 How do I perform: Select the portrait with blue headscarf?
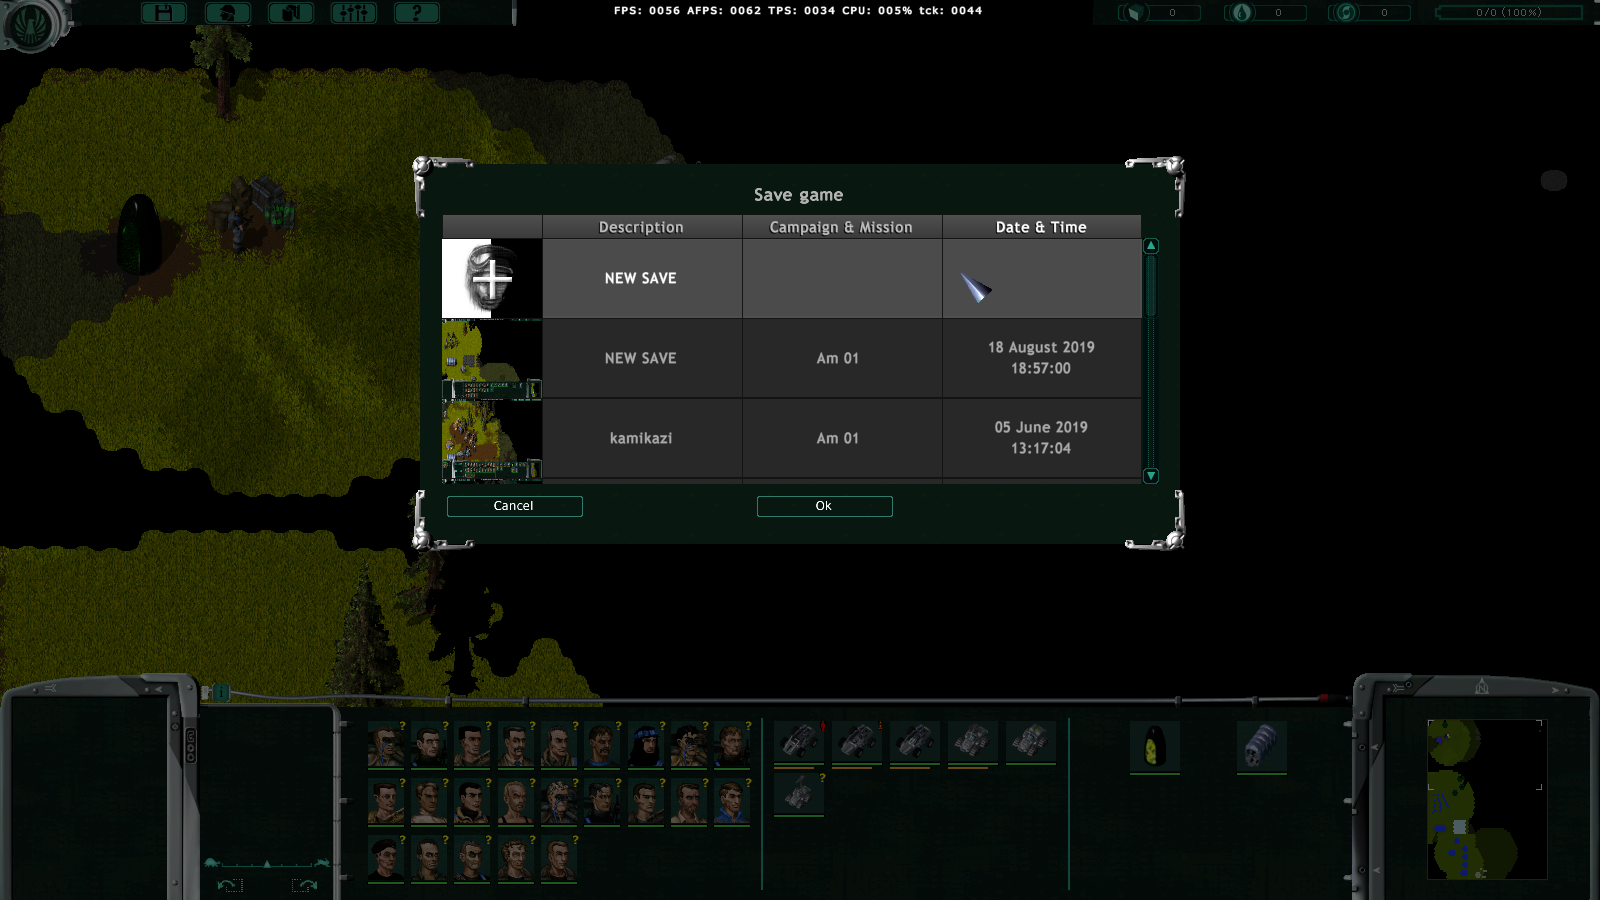646,744
